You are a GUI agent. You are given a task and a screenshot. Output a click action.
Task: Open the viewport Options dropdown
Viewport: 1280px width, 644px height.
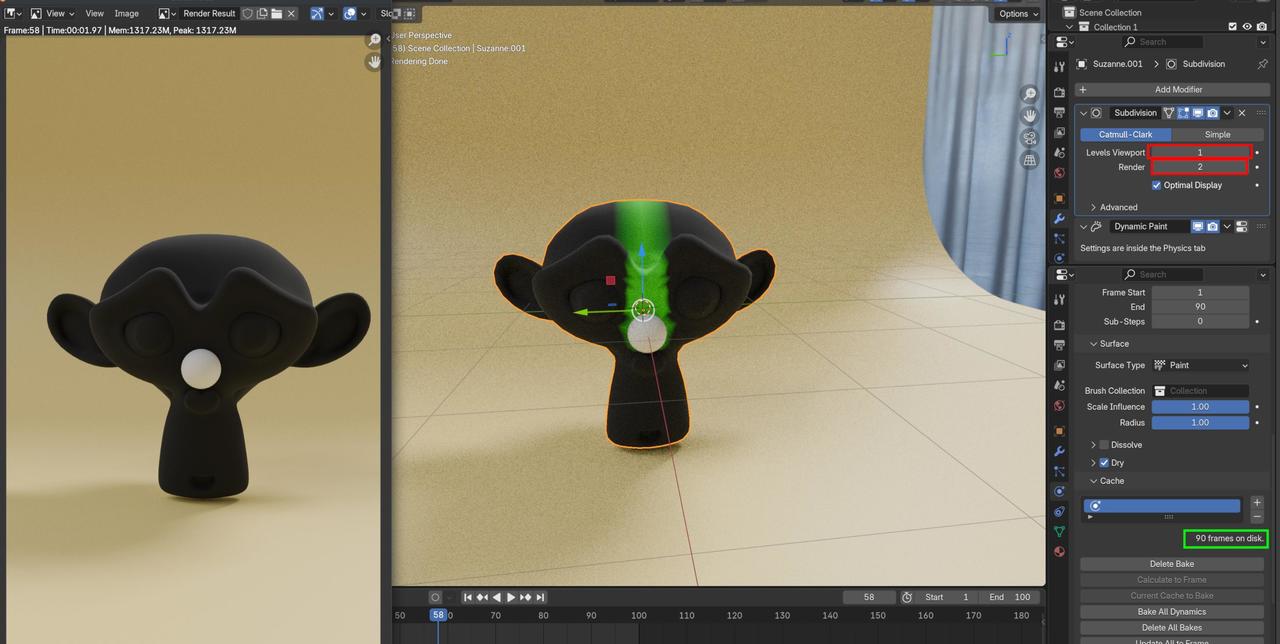(1018, 13)
